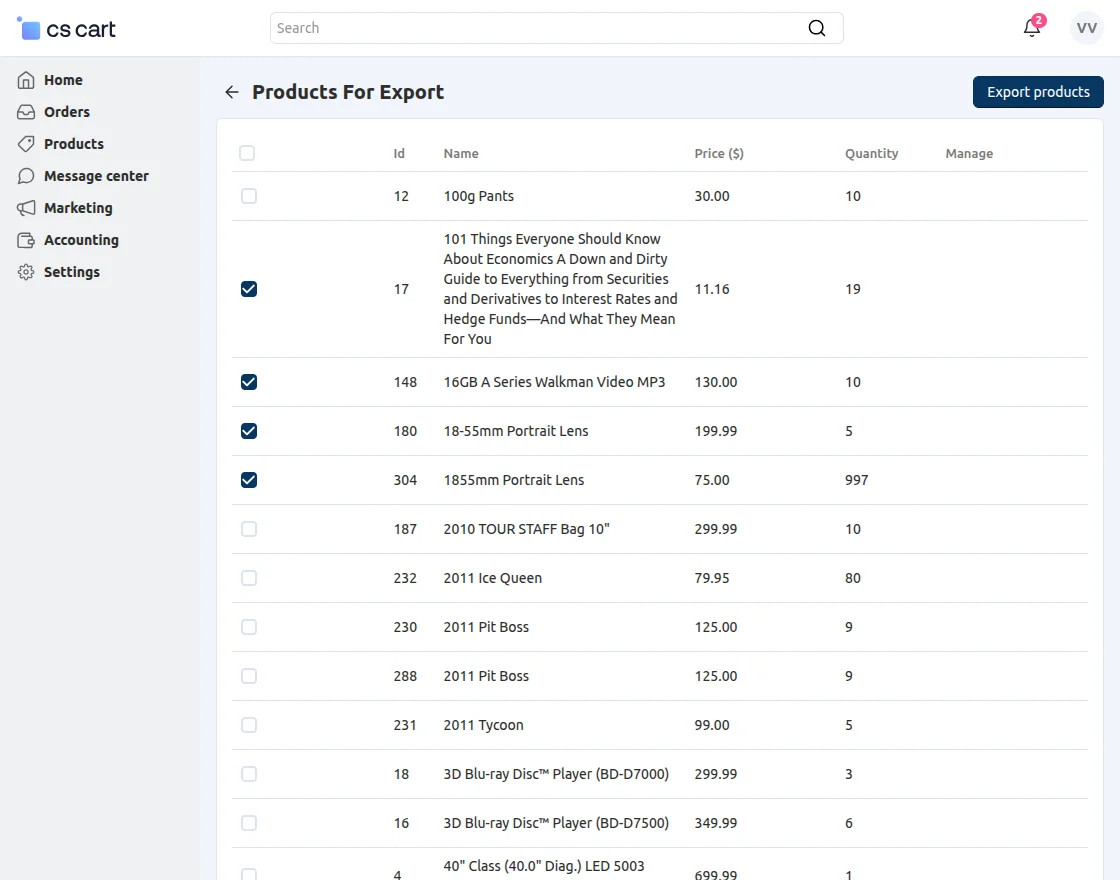
Task: Open the account menu from the VV avatar
Action: coord(1086,27)
